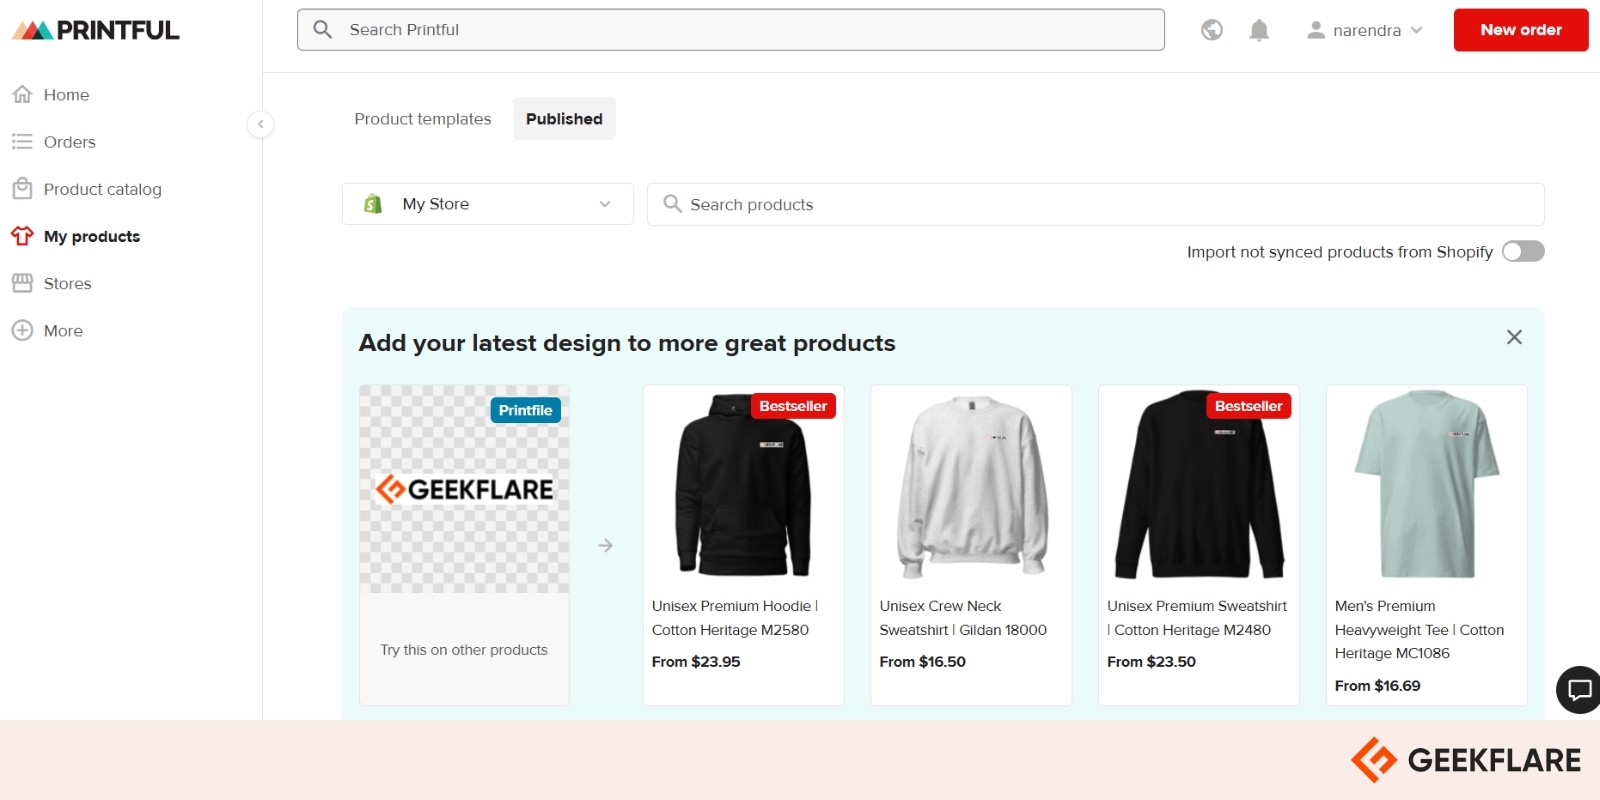Click the user avatar icon
The image size is (1600, 800).
(x=1316, y=30)
